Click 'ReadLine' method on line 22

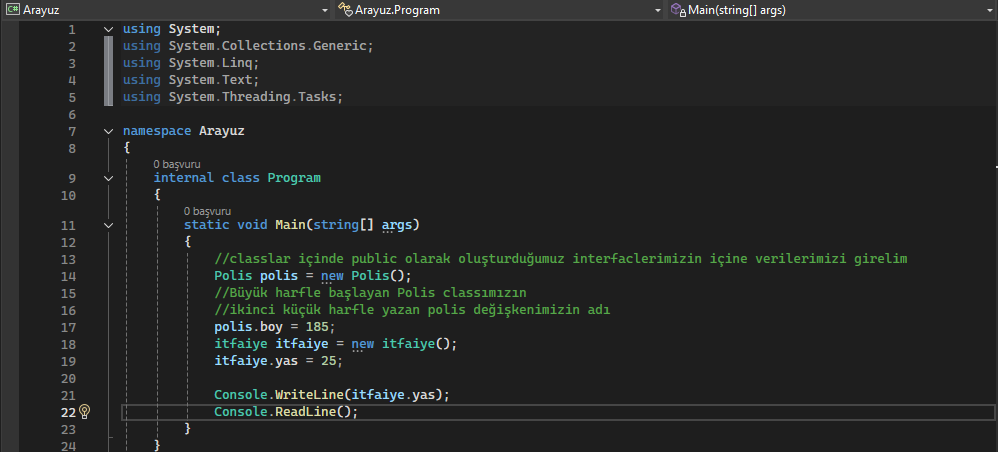pos(306,412)
